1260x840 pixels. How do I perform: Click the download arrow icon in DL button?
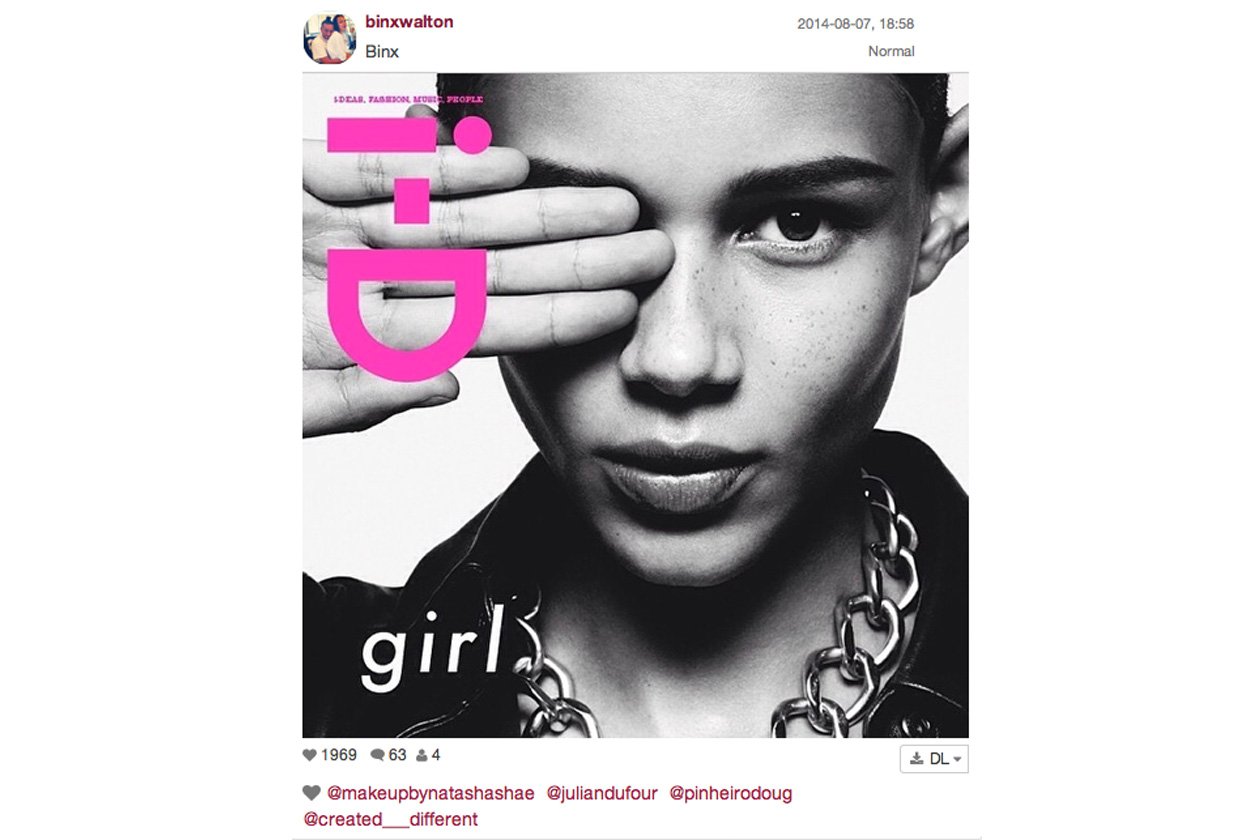tap(916, 759)
